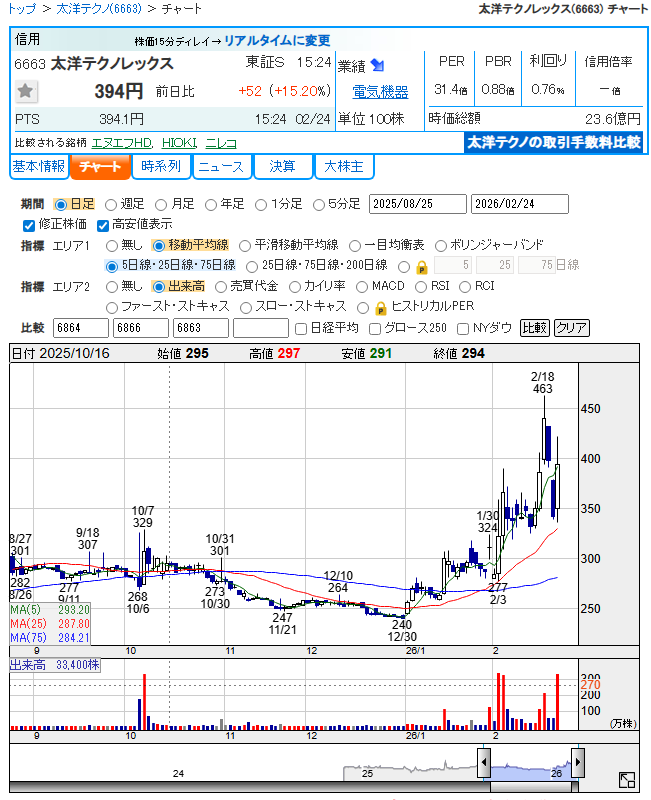Select 平滑移動平均線 radio option
Viewport: 651px width, 800px height.
245,246
